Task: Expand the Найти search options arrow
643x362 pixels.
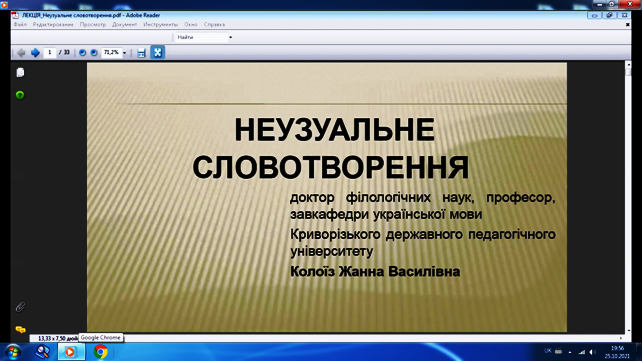Action: coord(230,37)
